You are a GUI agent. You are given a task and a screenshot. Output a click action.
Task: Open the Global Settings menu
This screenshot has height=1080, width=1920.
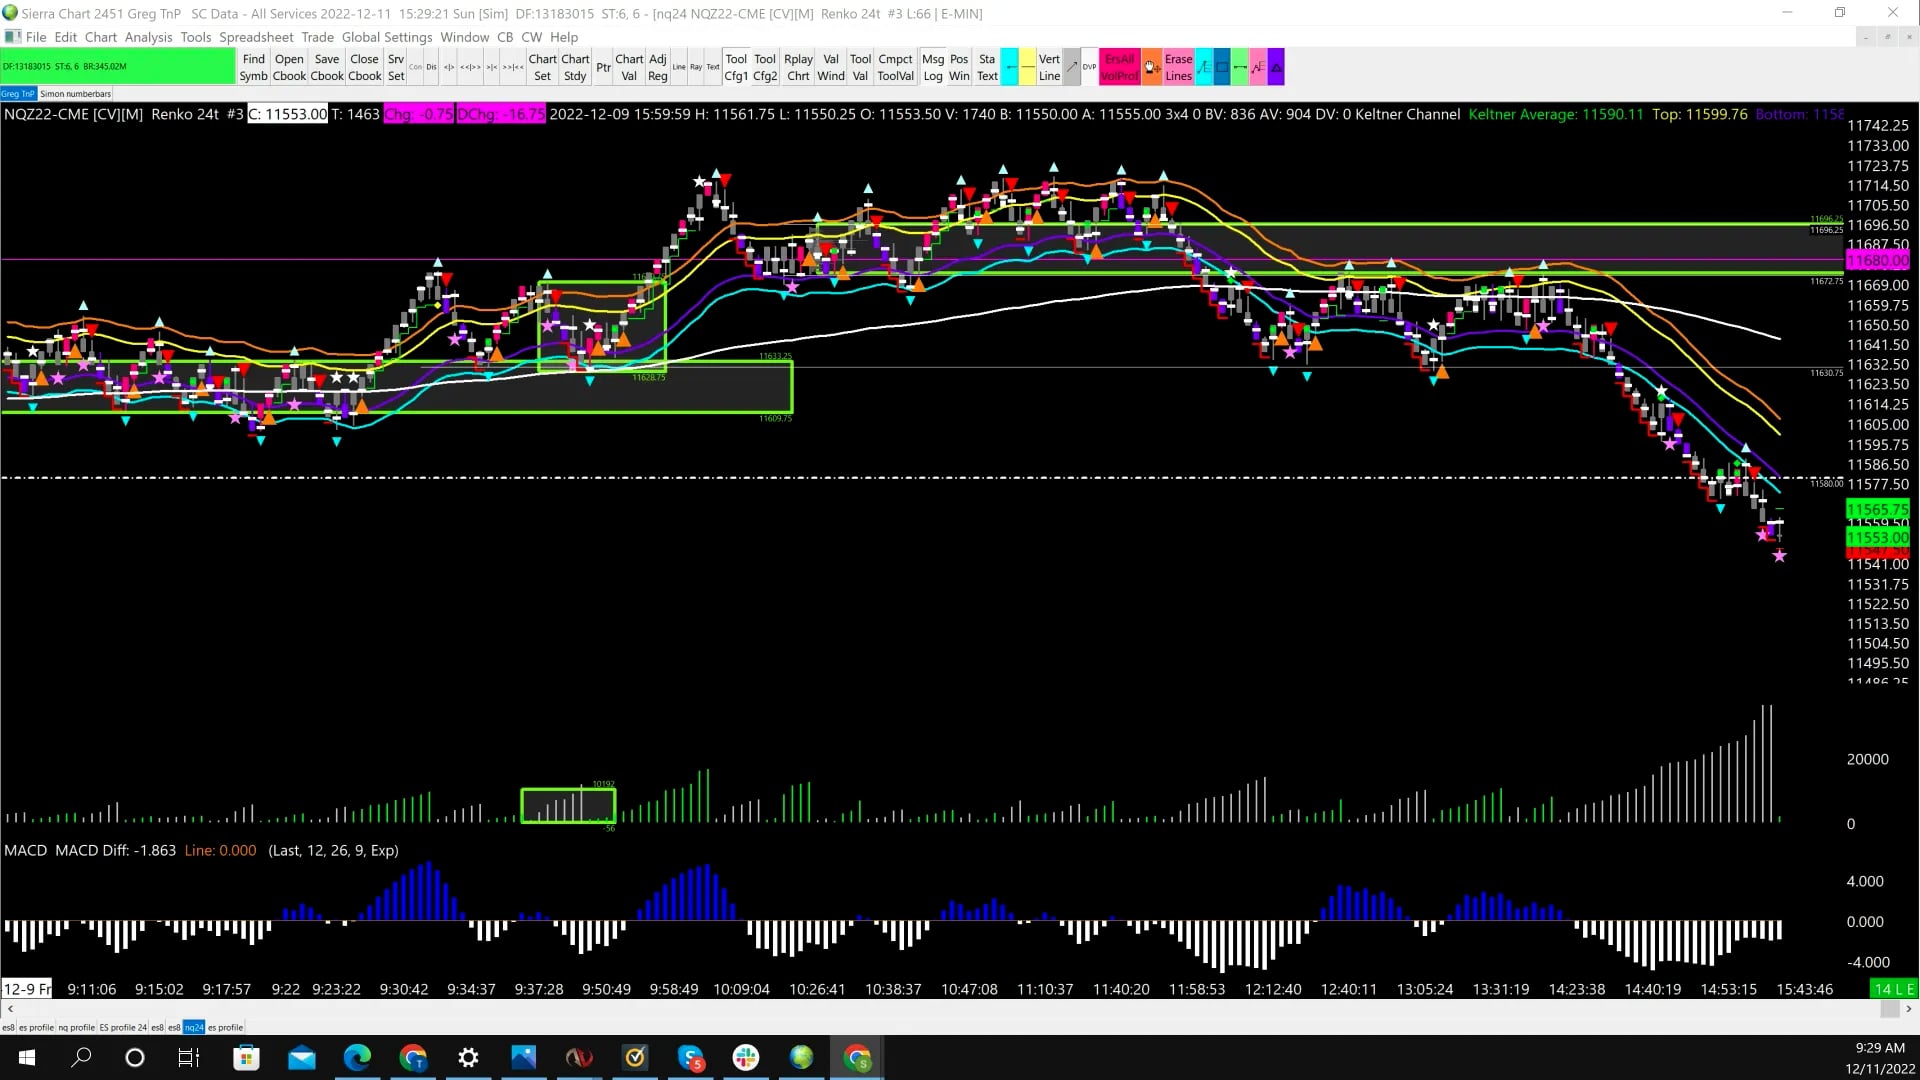click(x=387, y=37)
